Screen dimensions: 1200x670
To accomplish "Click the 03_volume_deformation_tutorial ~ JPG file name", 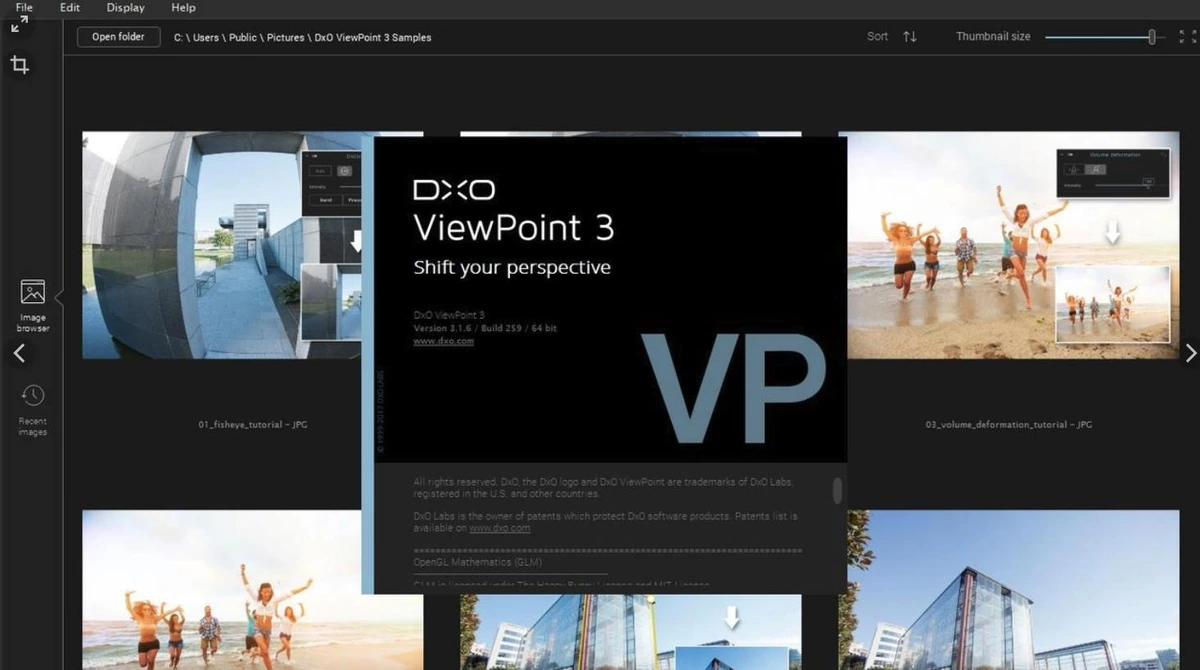I will tap(1009, 425).
